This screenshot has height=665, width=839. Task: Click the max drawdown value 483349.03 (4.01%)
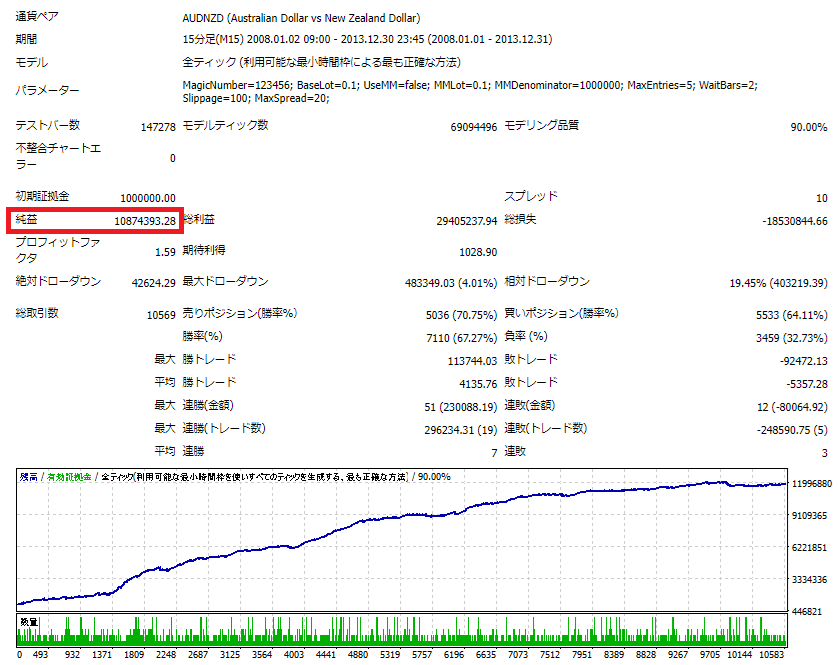point(451,283)
